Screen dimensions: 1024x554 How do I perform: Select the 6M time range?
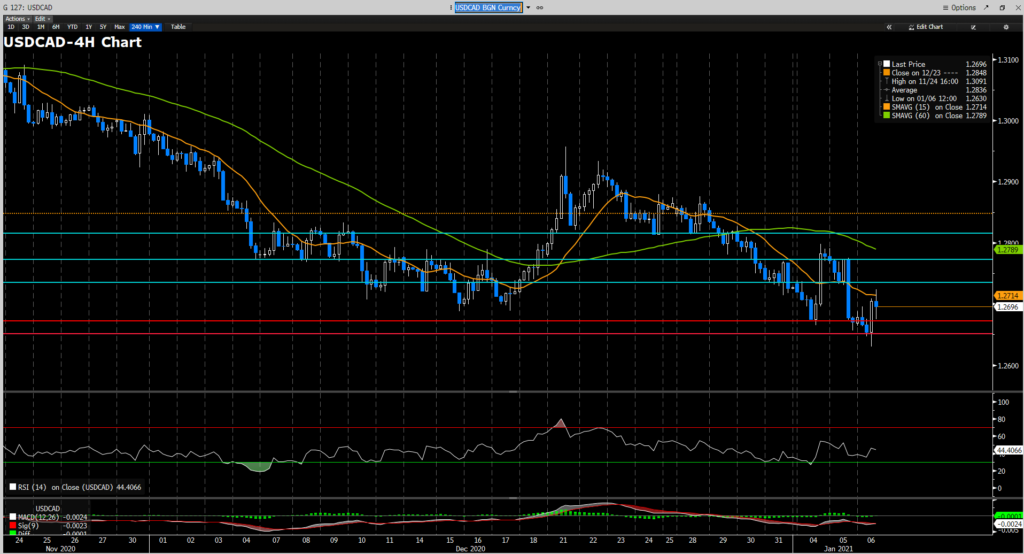pyautogui.click(x=56, y=27)
